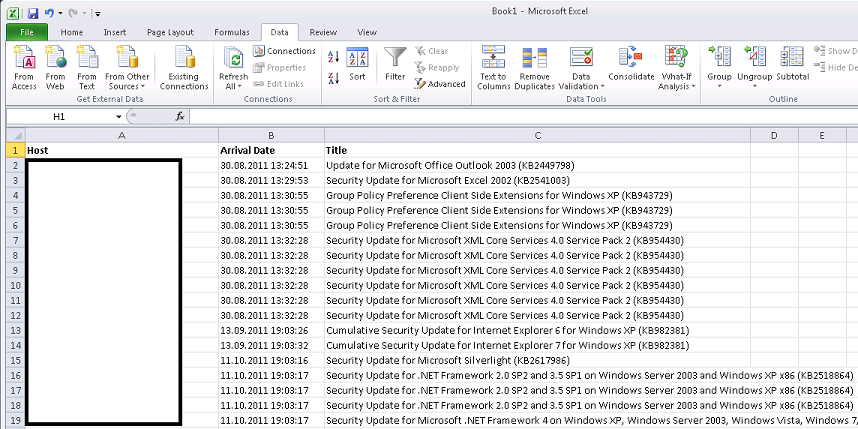Click the Select All corner button
Viewport: 858px width, 429px height.
coord(15,135)
